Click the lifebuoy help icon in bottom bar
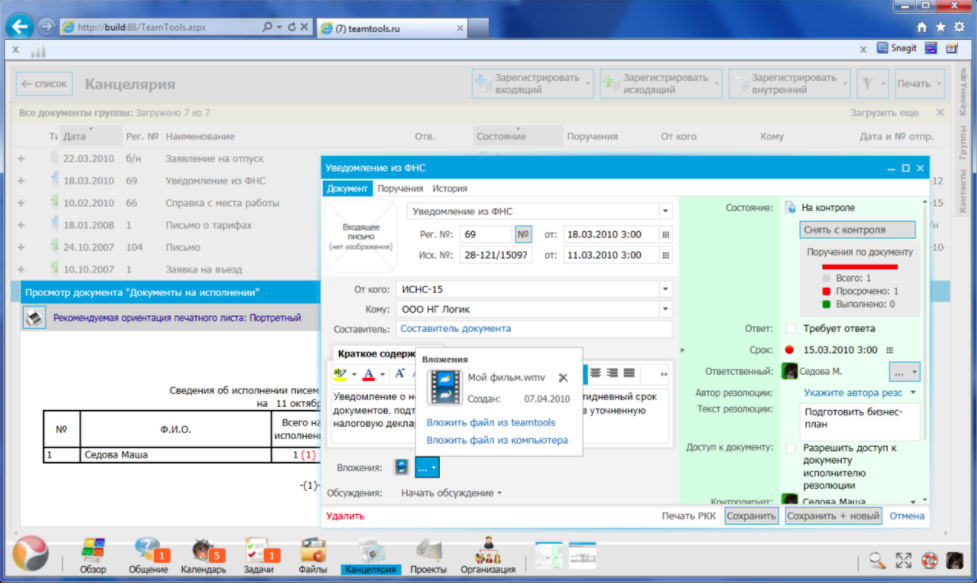This screenshot has width=977, height=586. coord(930,560)
